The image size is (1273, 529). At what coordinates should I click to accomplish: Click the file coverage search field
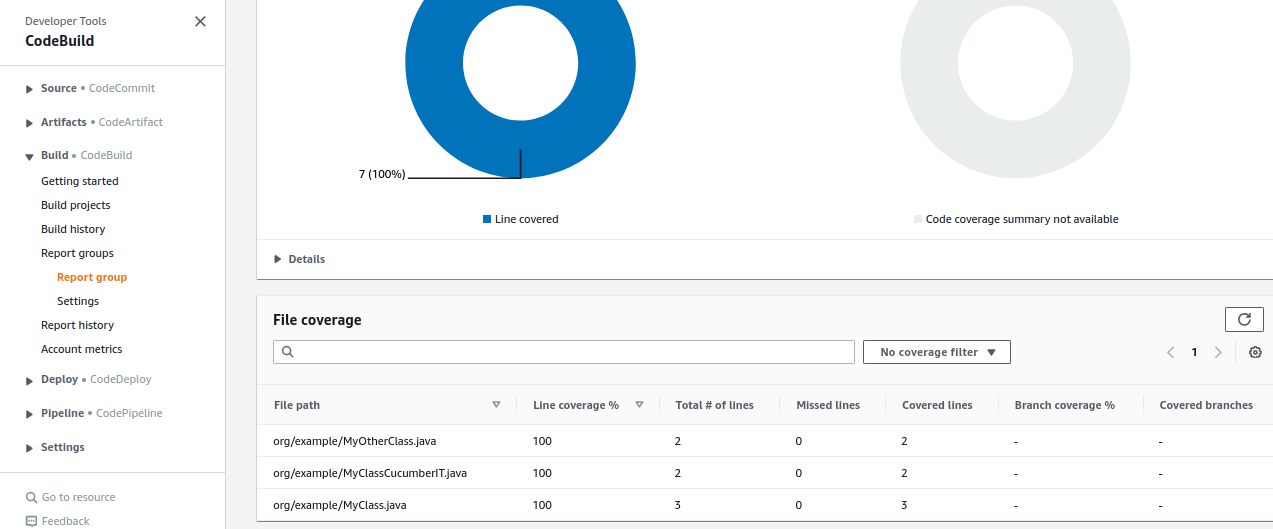tap(570, 352)
